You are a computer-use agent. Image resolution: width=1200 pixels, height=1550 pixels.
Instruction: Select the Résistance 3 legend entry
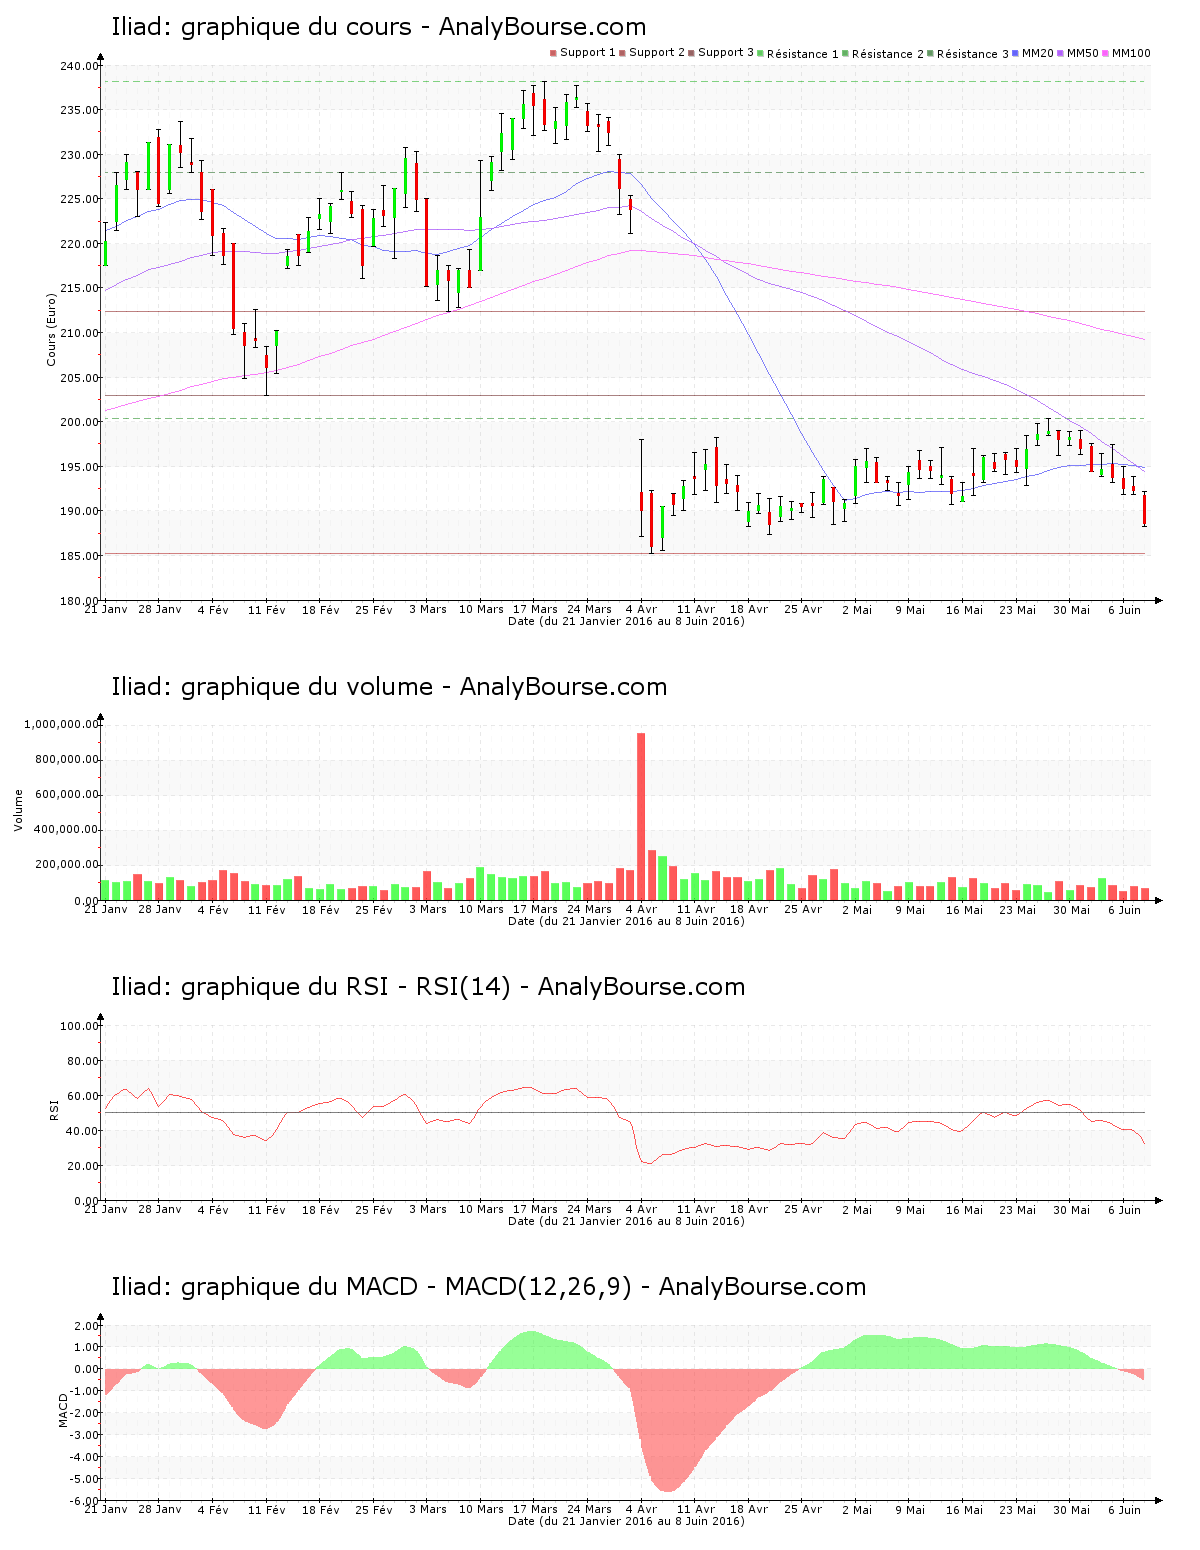968,54
